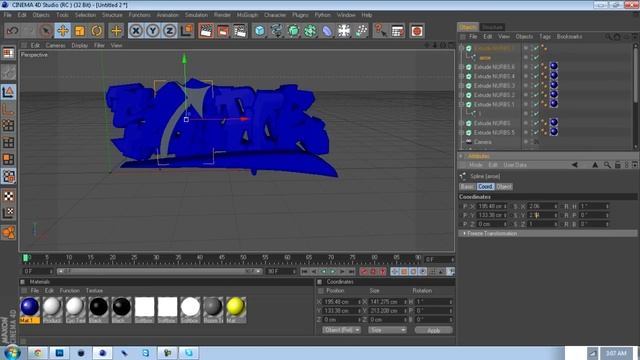Click the red record keyframe button
The image size is (640, 360).
point(364,271)
